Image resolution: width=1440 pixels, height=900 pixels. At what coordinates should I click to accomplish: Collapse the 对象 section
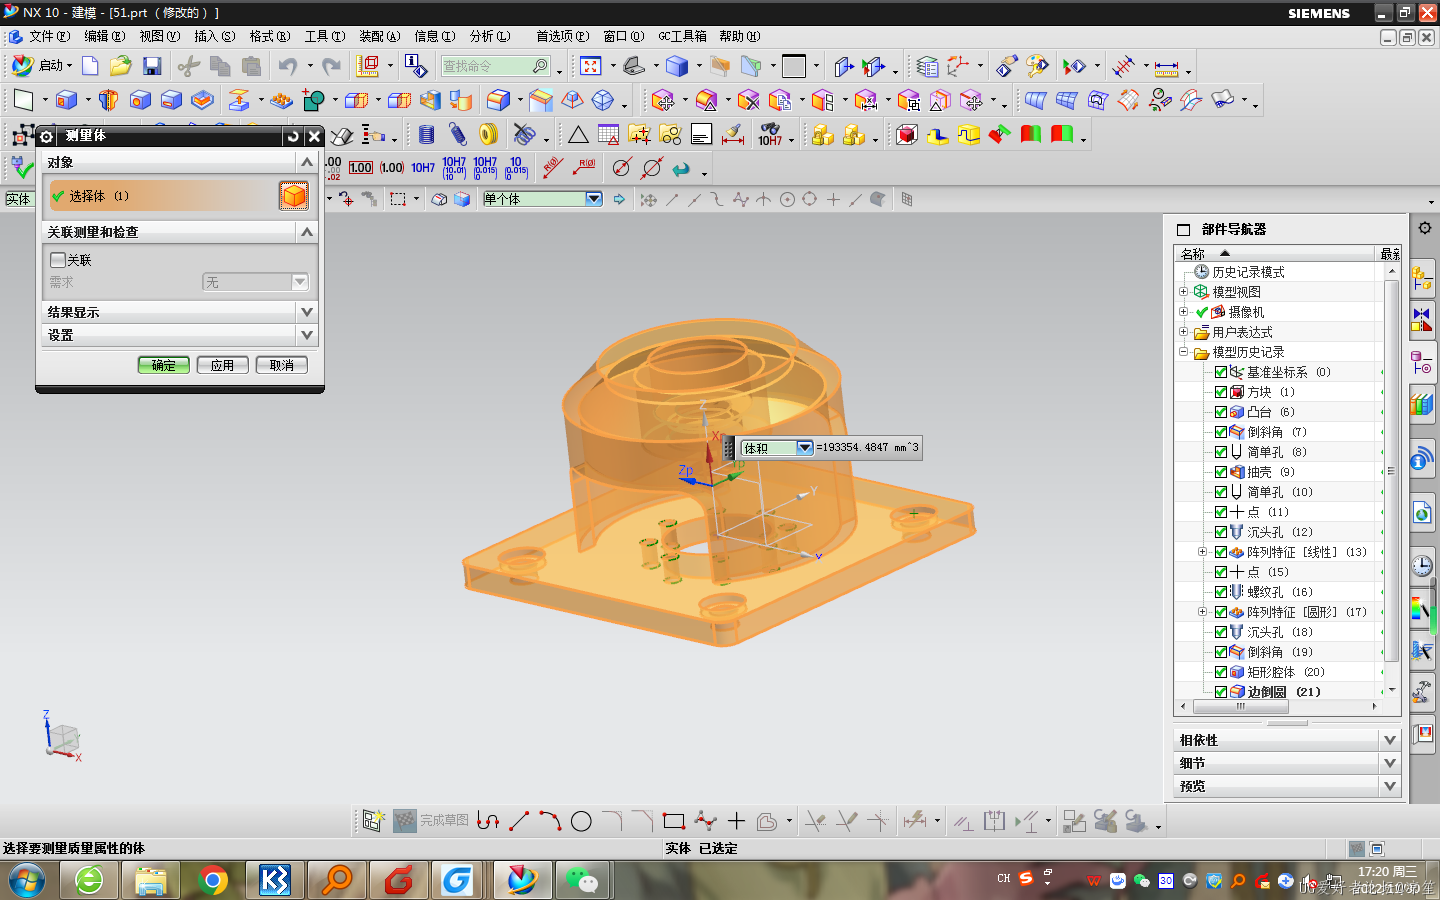click(307, 162)
